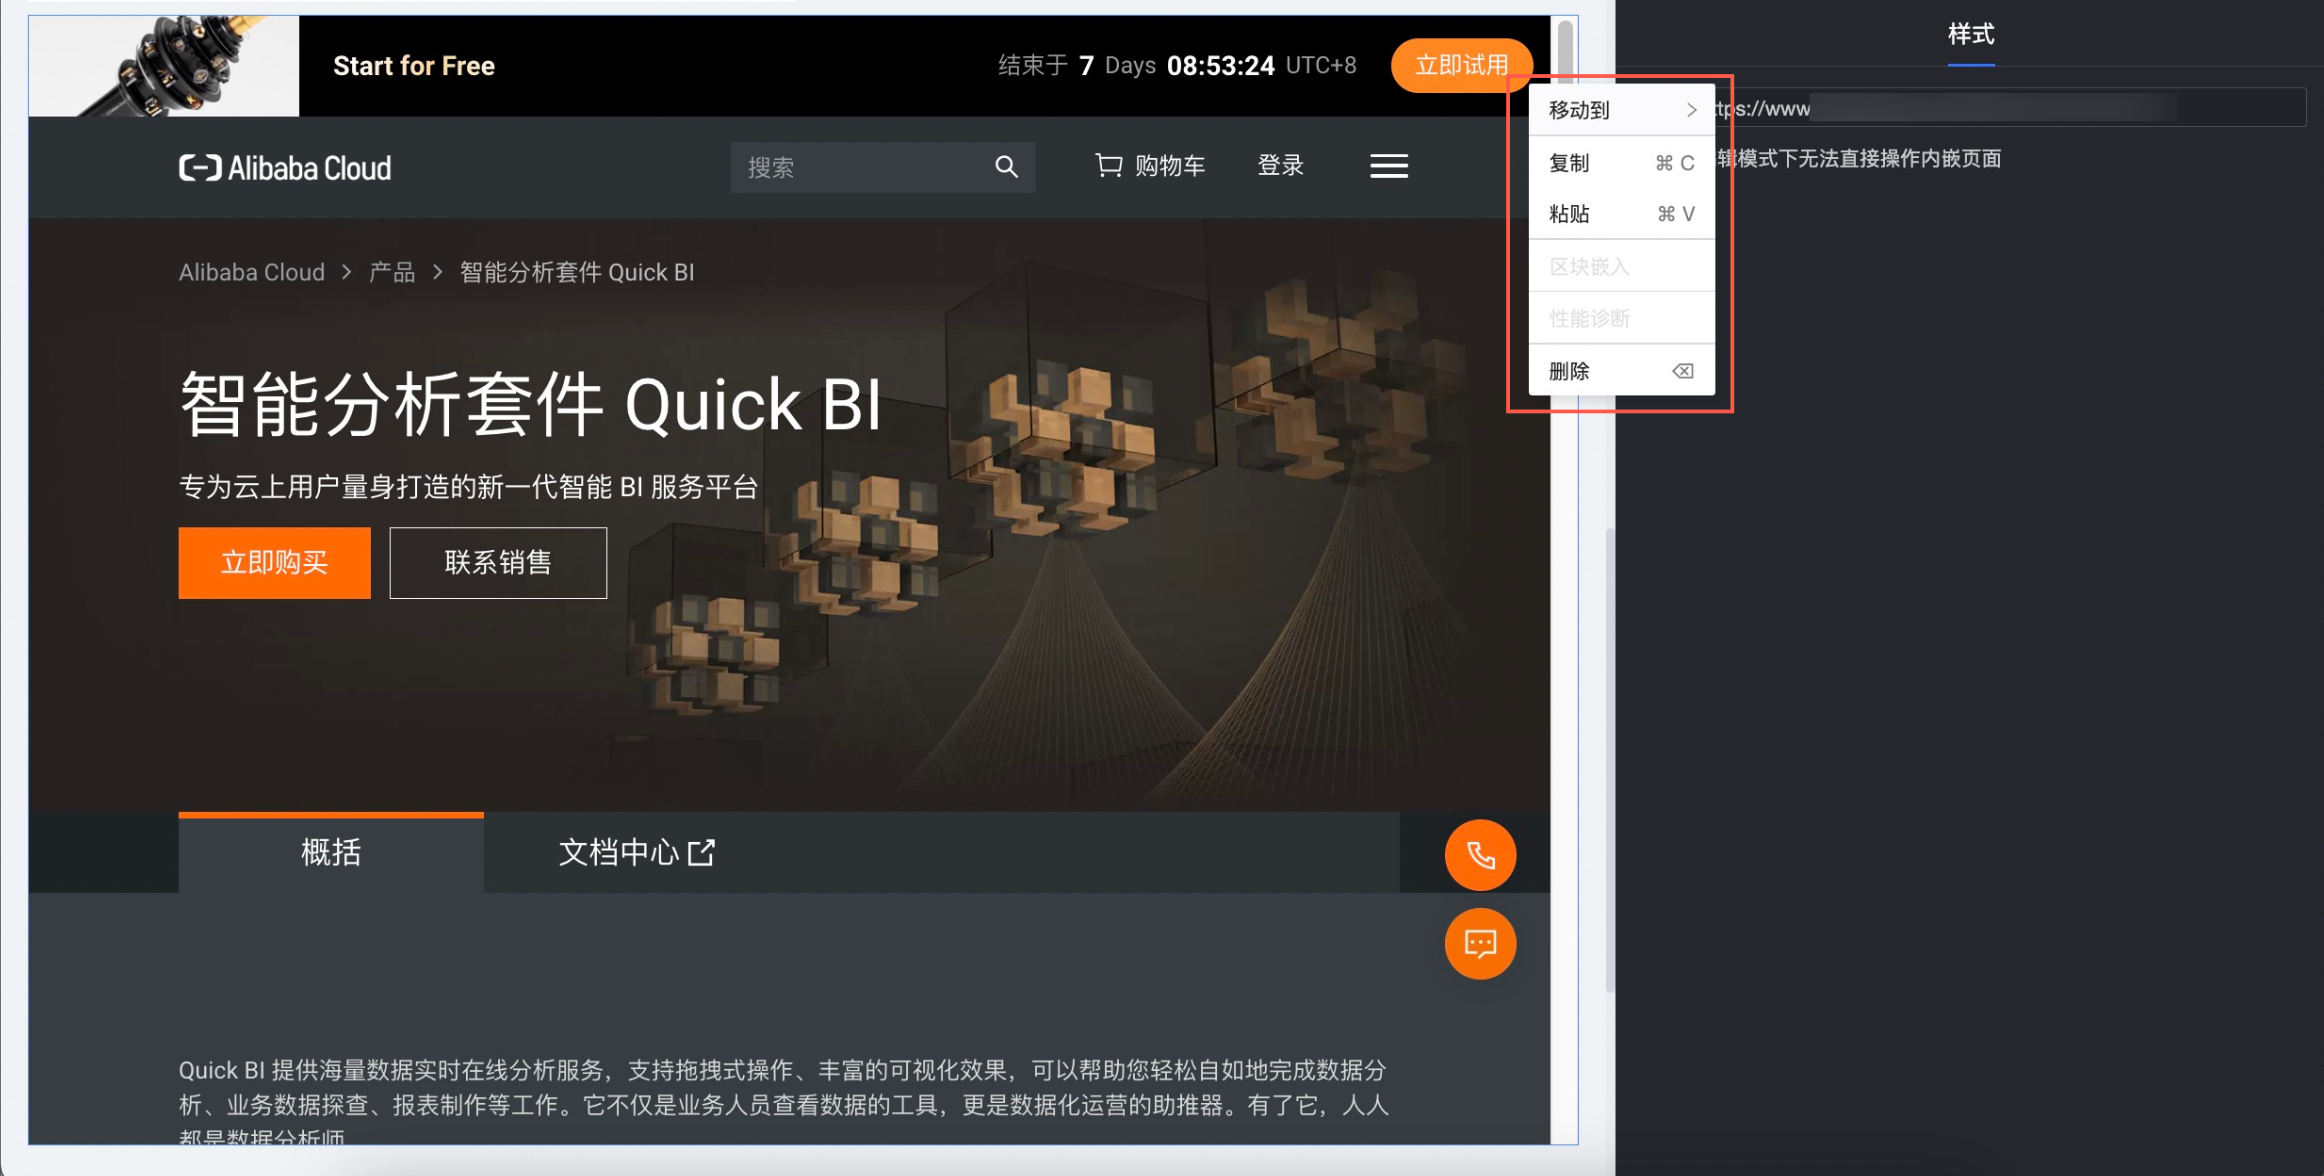Choose 复制 from the context menu
This screenshot has height=1176, width=2324.
[1621, 163]
